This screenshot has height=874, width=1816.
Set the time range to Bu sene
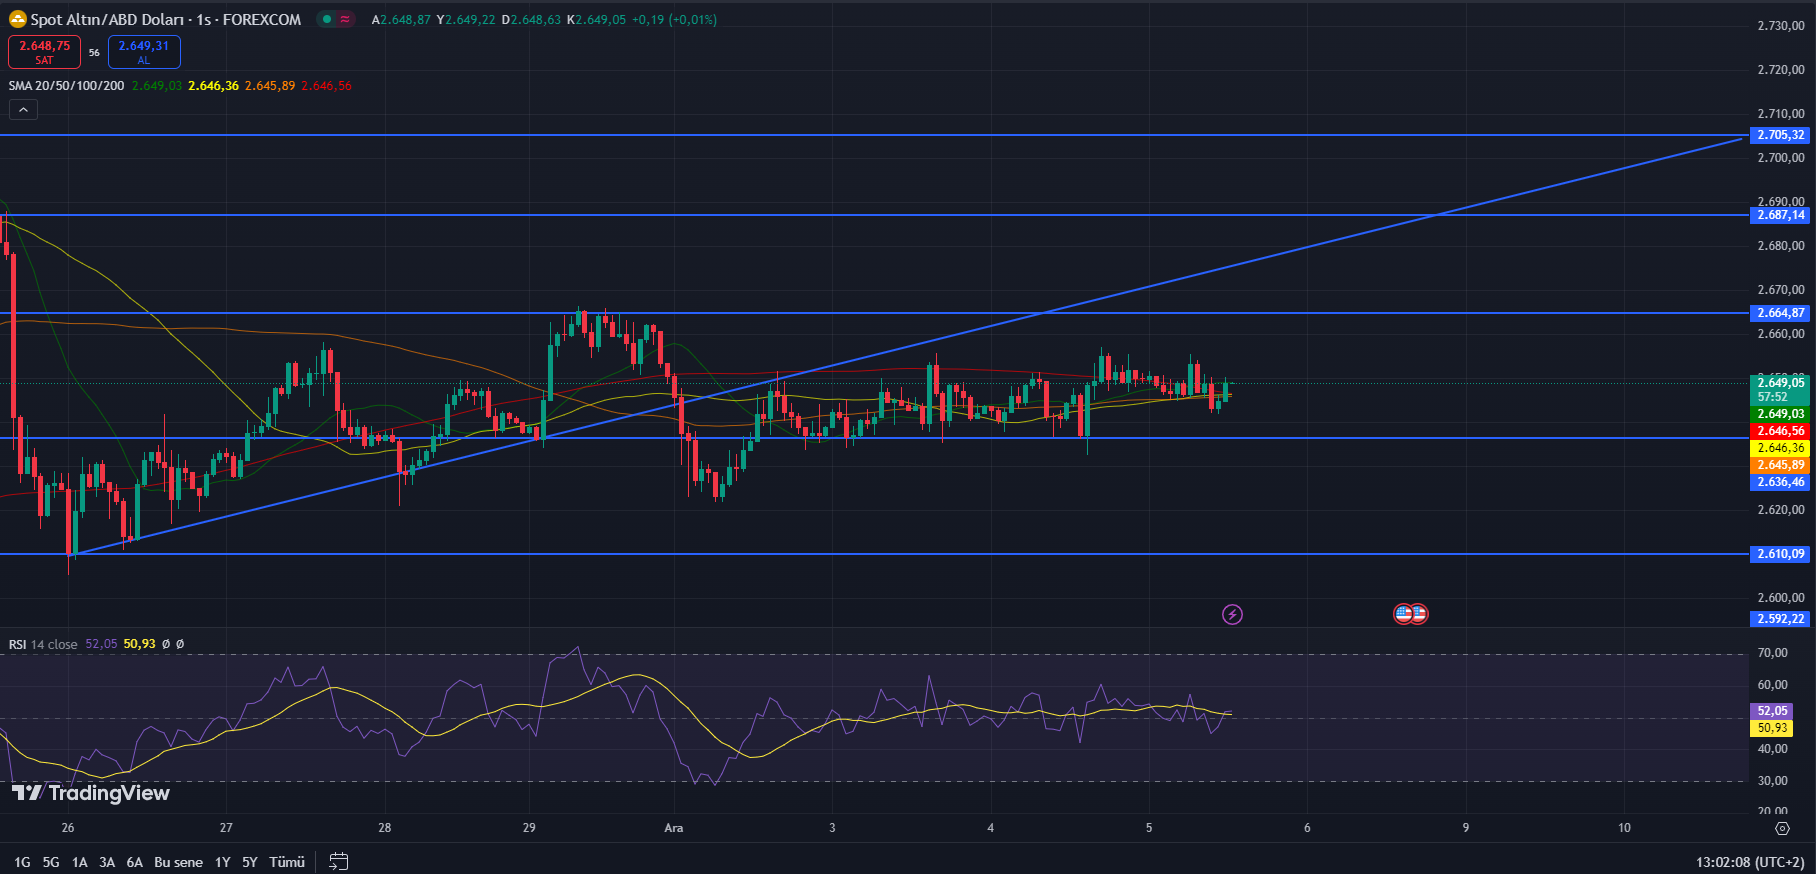click(178, 862)
